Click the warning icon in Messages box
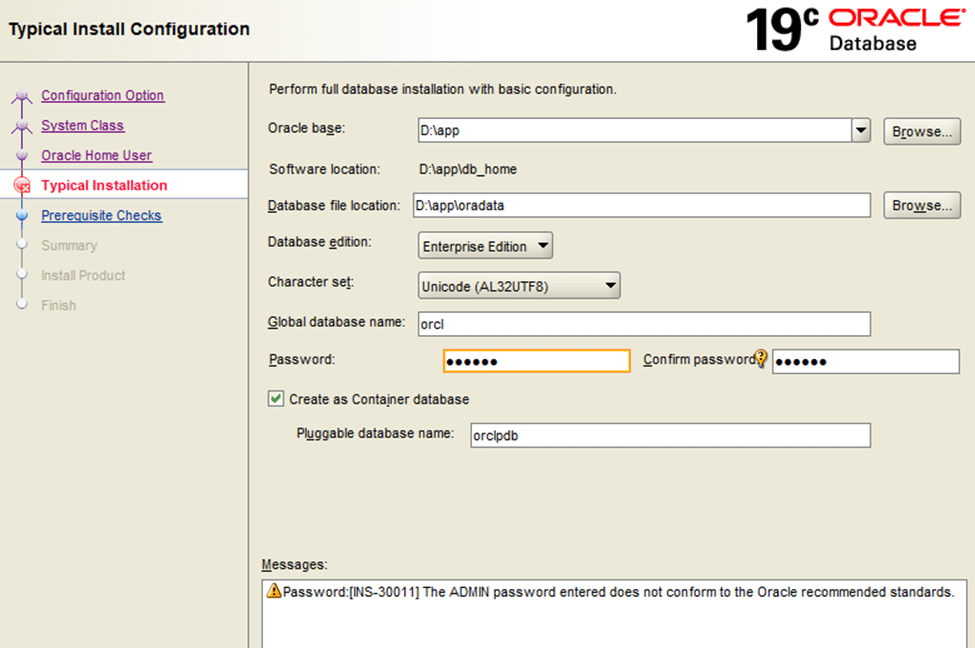The height and width of the screenshot is (648, 975). tap(274, 591)
